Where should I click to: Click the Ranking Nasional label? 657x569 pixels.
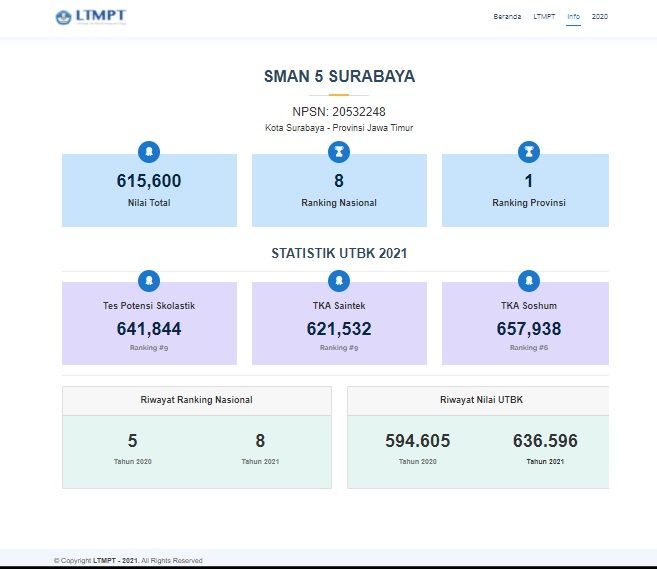[339, 203]
